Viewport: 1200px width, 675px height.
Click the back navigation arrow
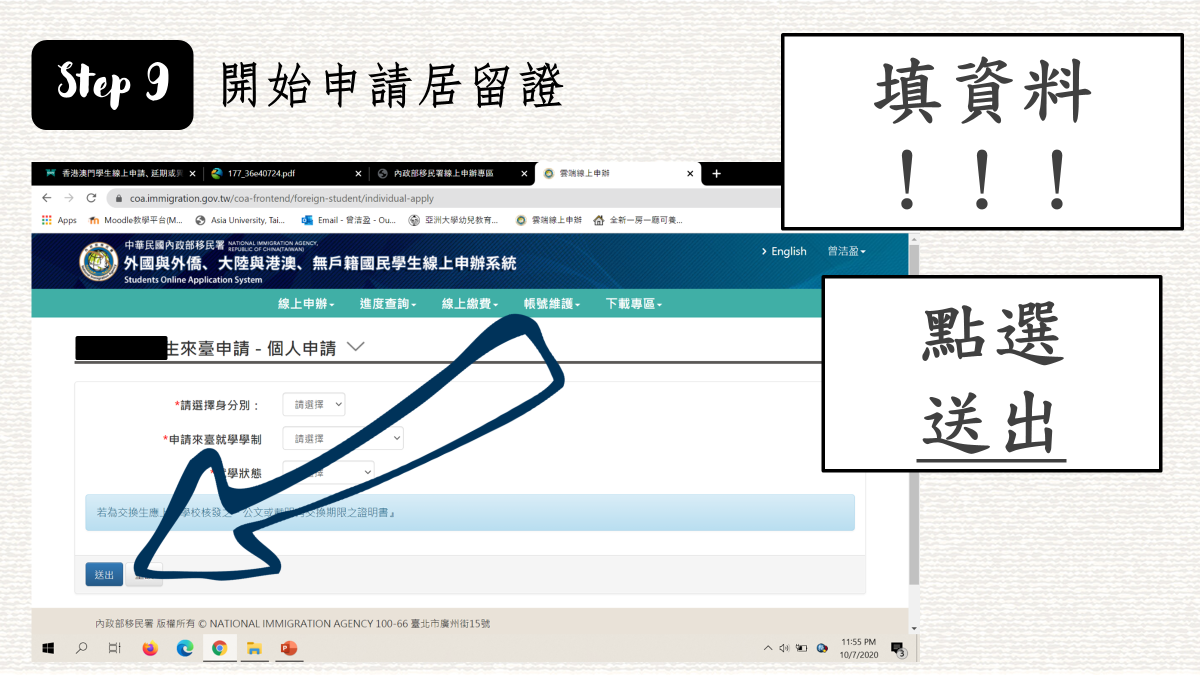[x=47, y=196]
